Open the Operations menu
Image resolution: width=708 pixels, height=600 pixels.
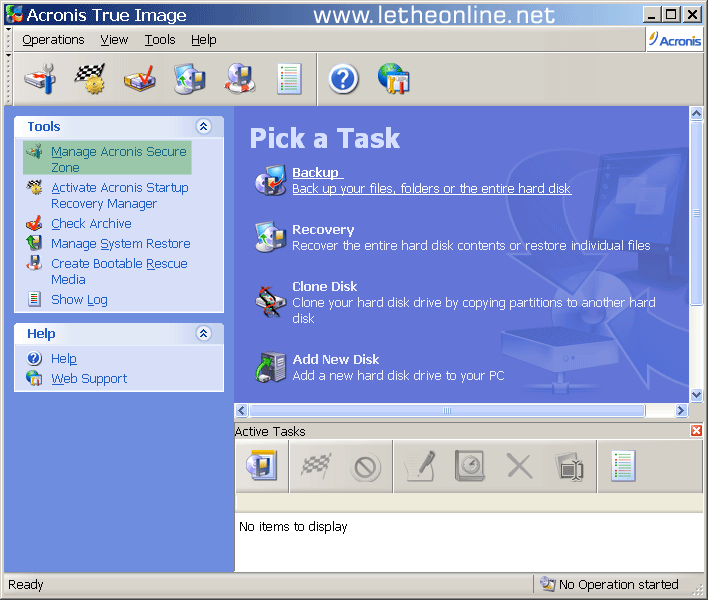[53, 40]
